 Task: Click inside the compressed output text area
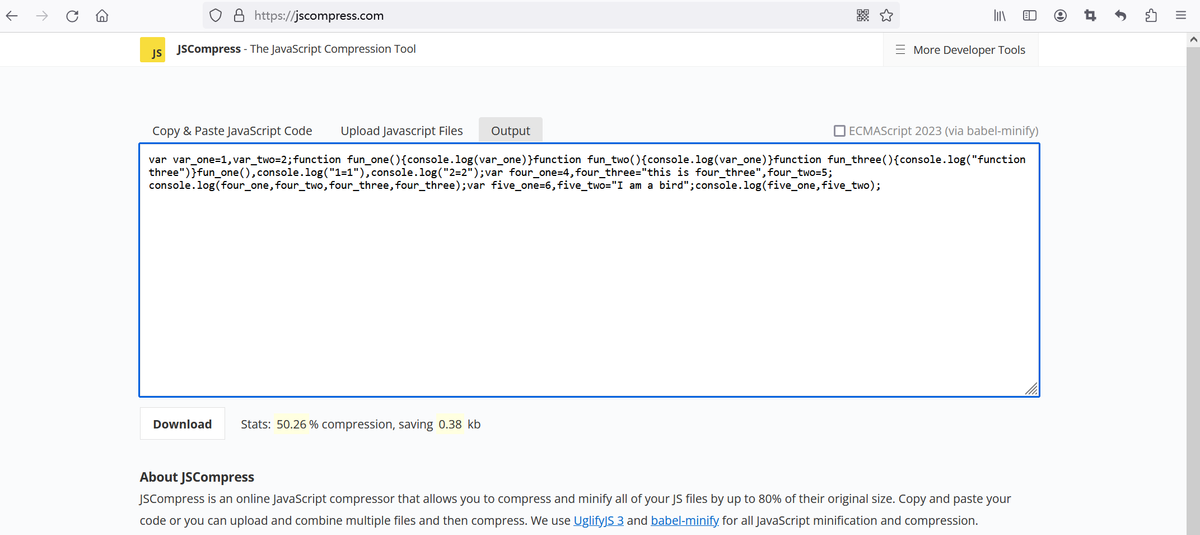coord(588,300)
